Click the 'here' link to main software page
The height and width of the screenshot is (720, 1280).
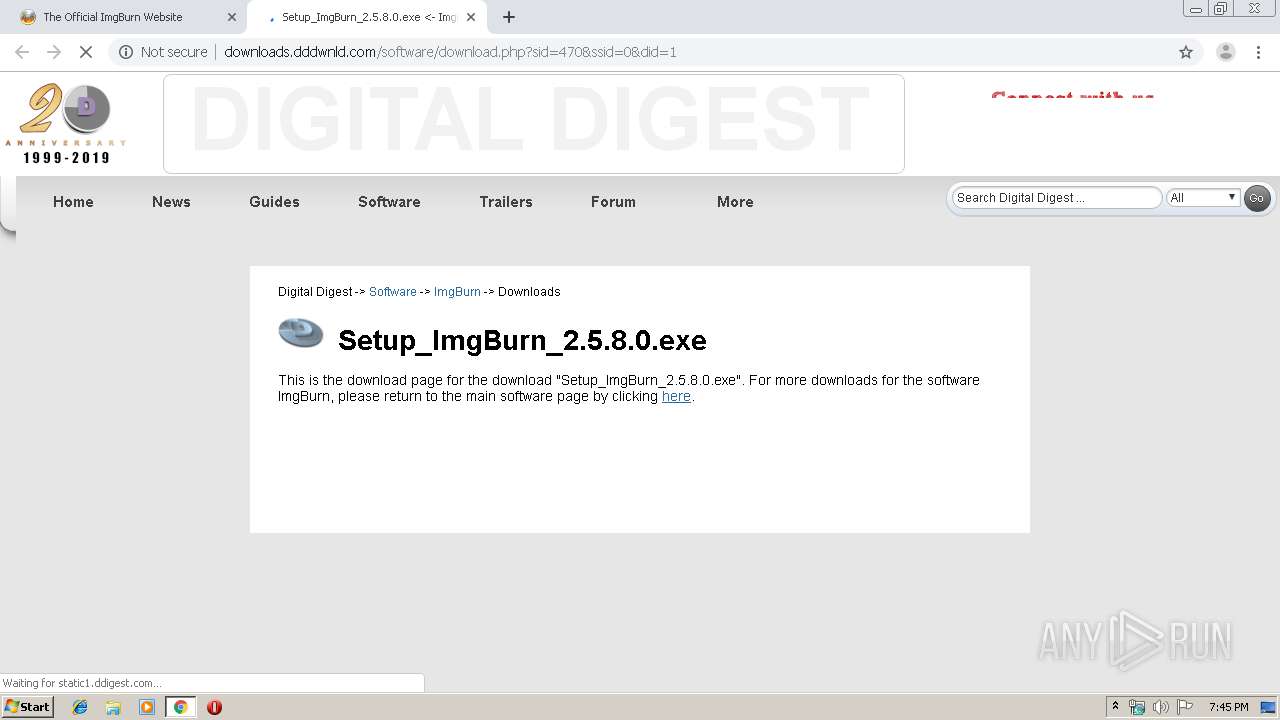676,396
